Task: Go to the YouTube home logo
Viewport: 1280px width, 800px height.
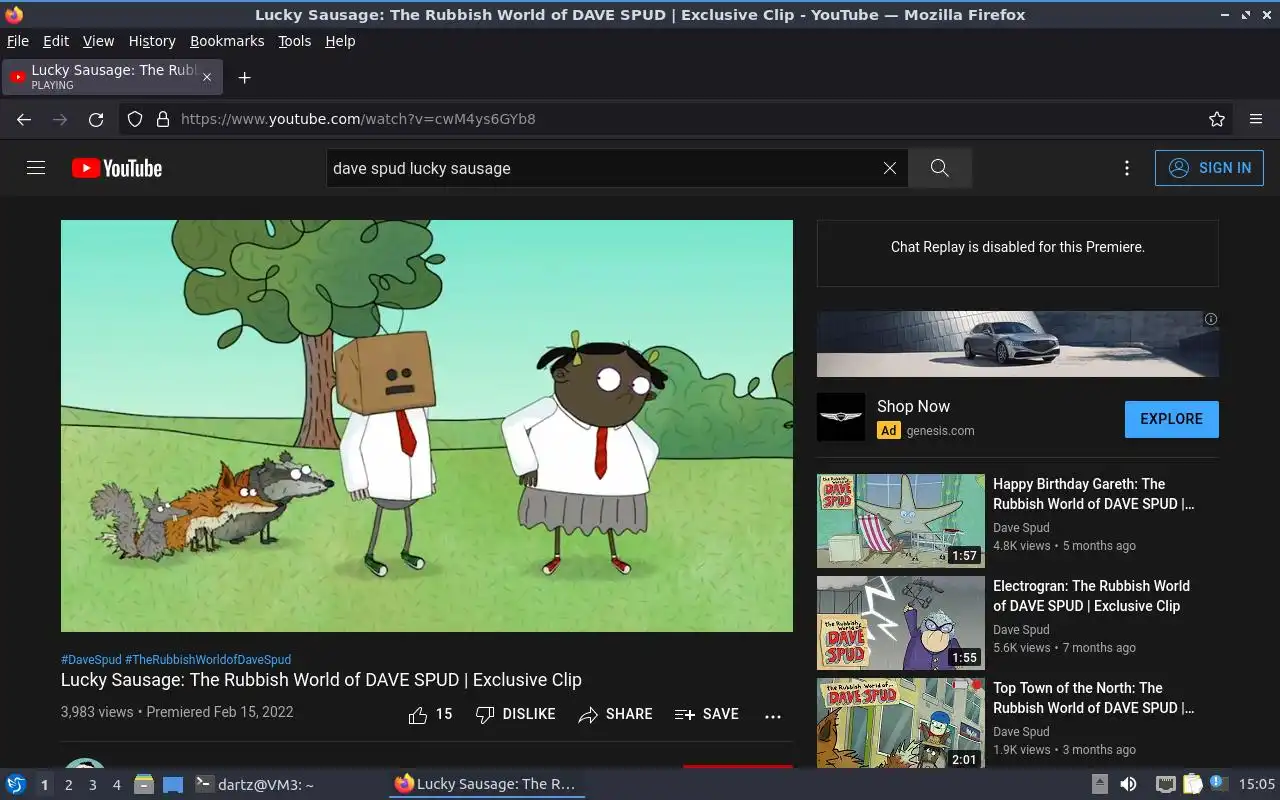Action: (x=117, y=168)
